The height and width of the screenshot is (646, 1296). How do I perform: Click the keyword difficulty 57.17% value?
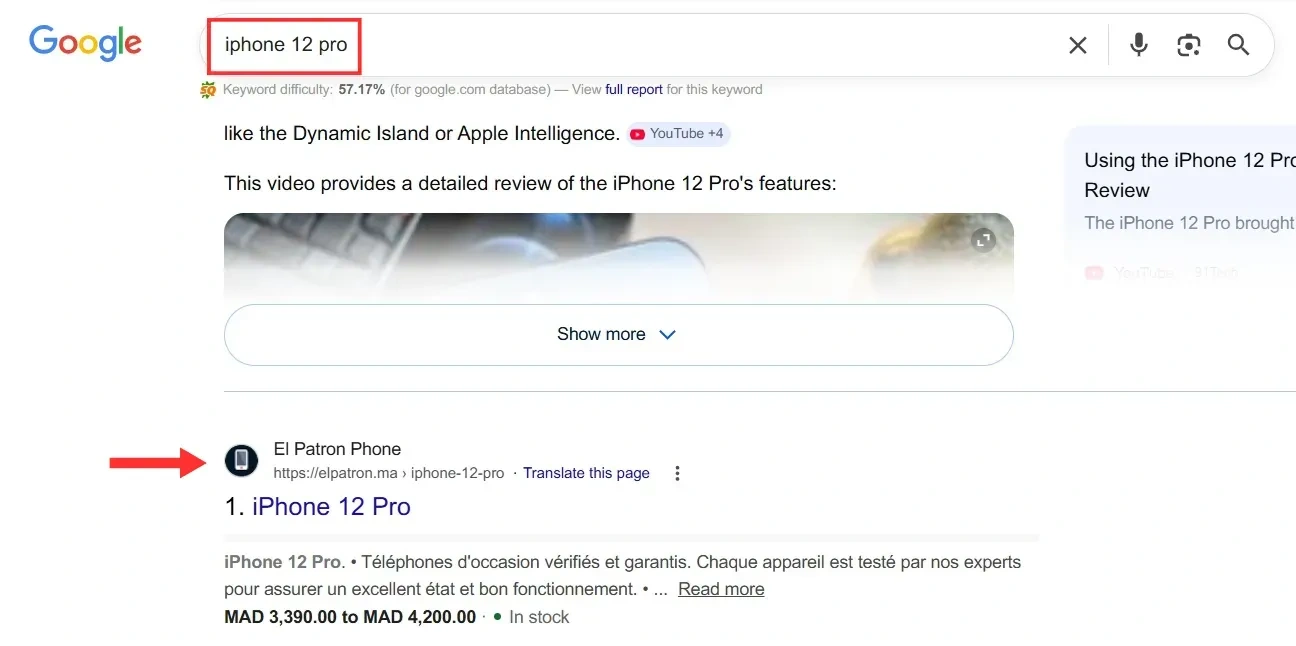(362, 90)
